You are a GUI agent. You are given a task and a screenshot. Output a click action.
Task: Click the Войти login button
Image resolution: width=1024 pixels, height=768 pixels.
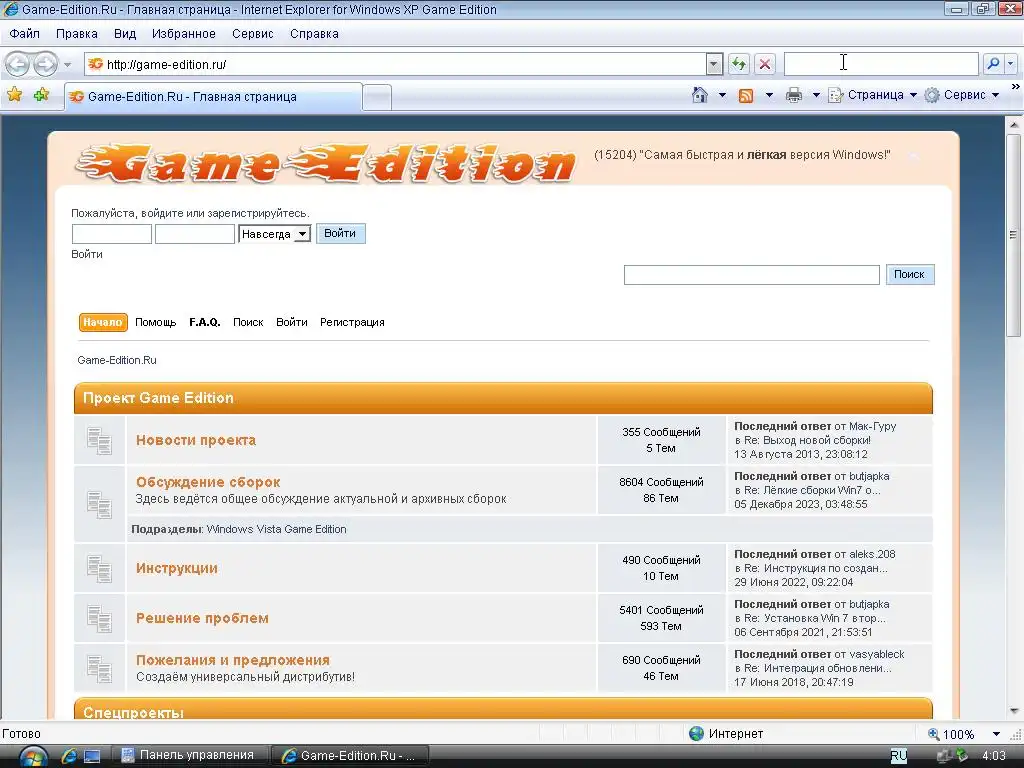pyautogui.click(x=340, y=233)
